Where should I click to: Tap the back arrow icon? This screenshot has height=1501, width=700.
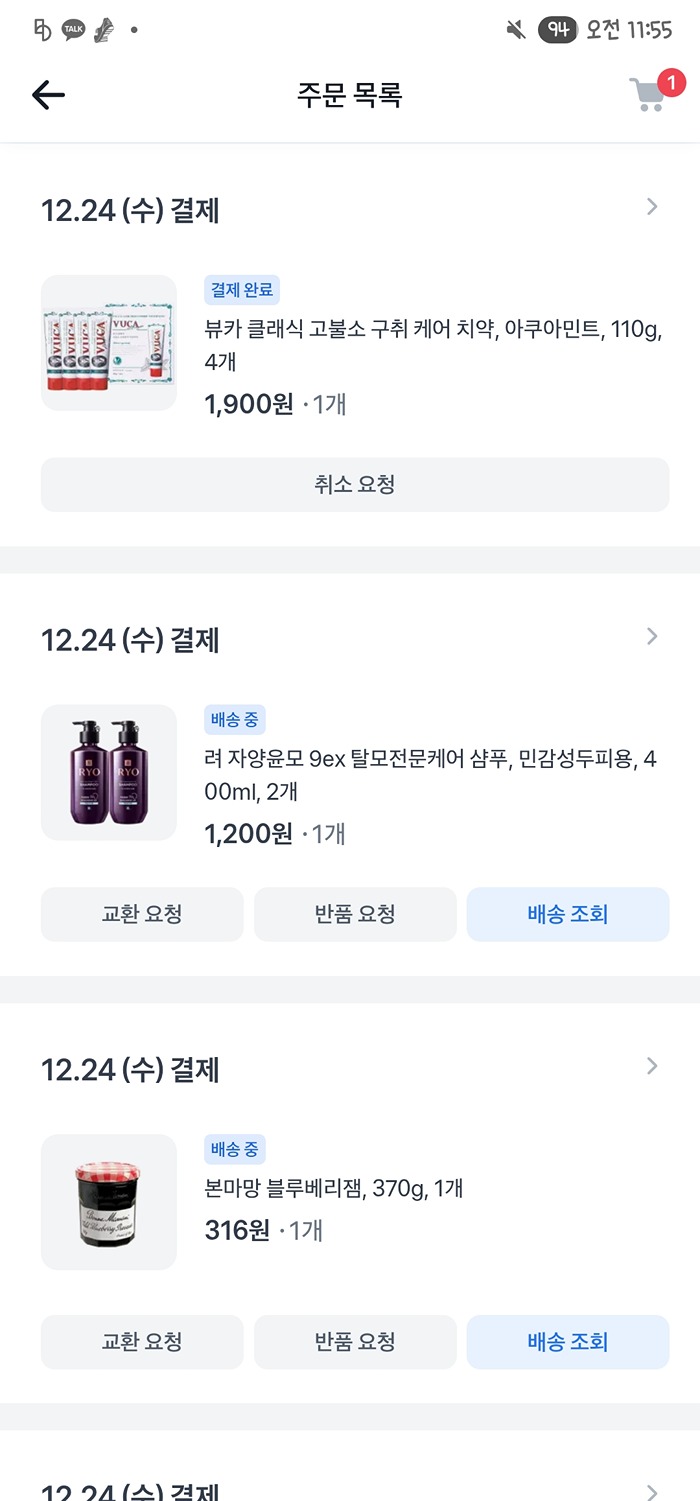click(x=48, y=95)
